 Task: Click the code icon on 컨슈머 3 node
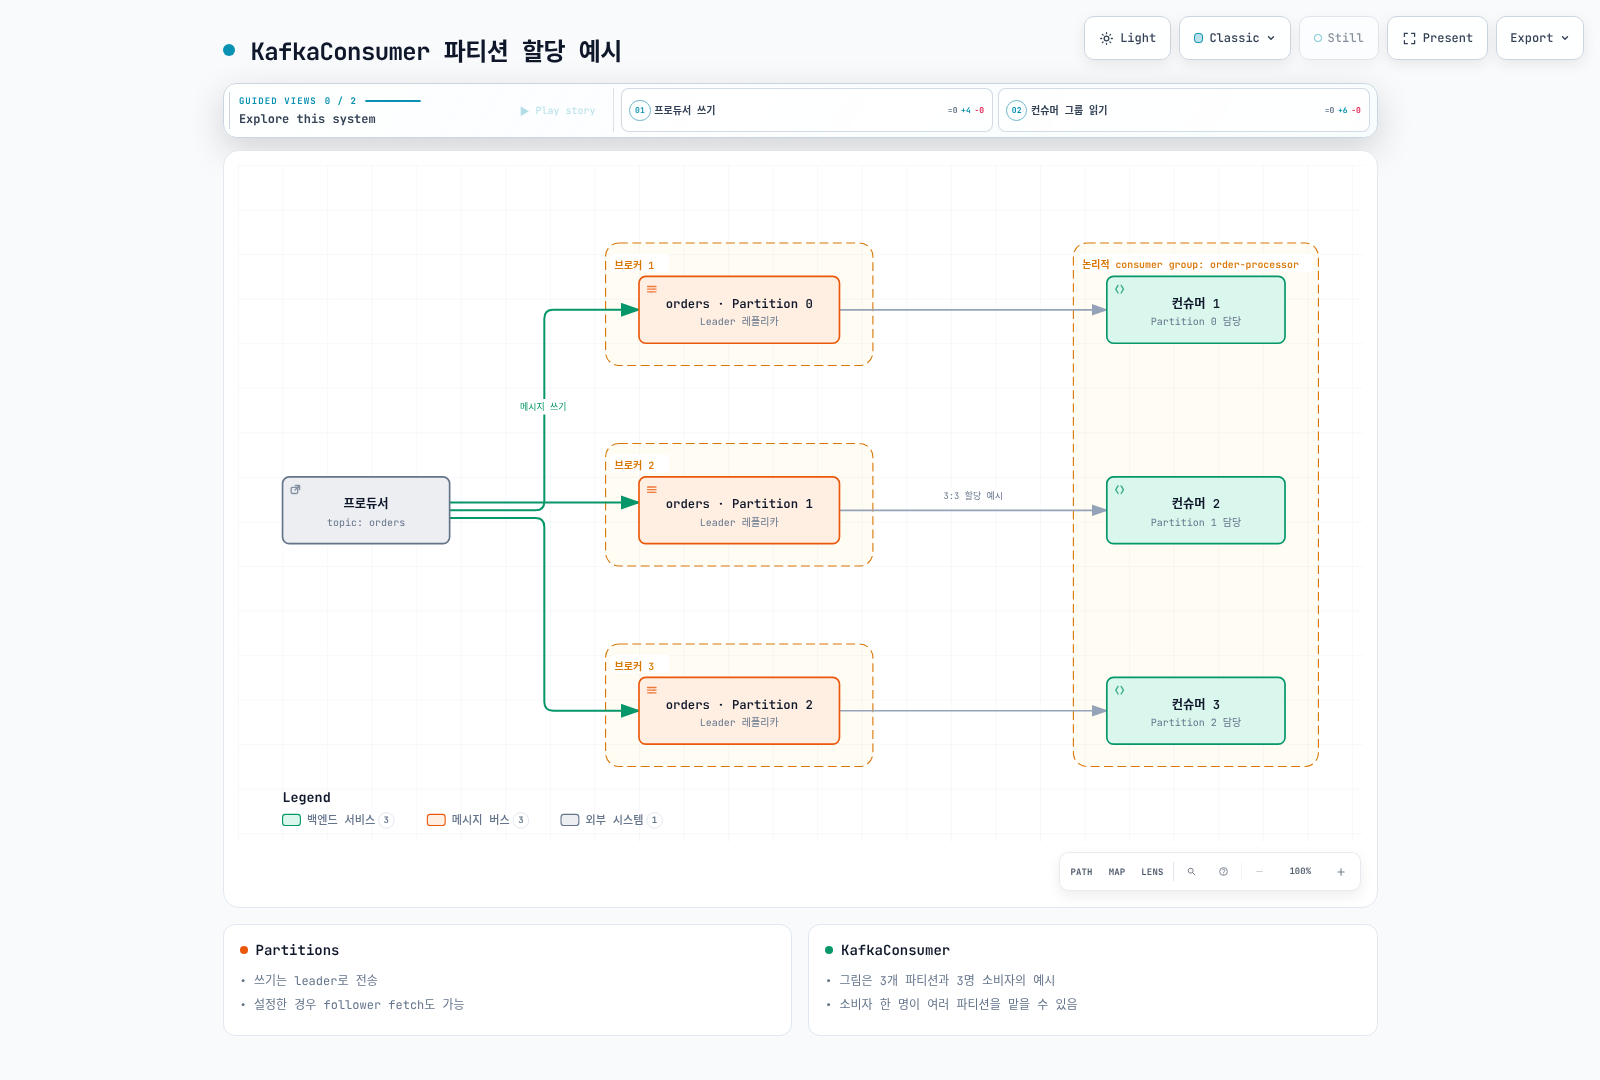click(1120, 690)
